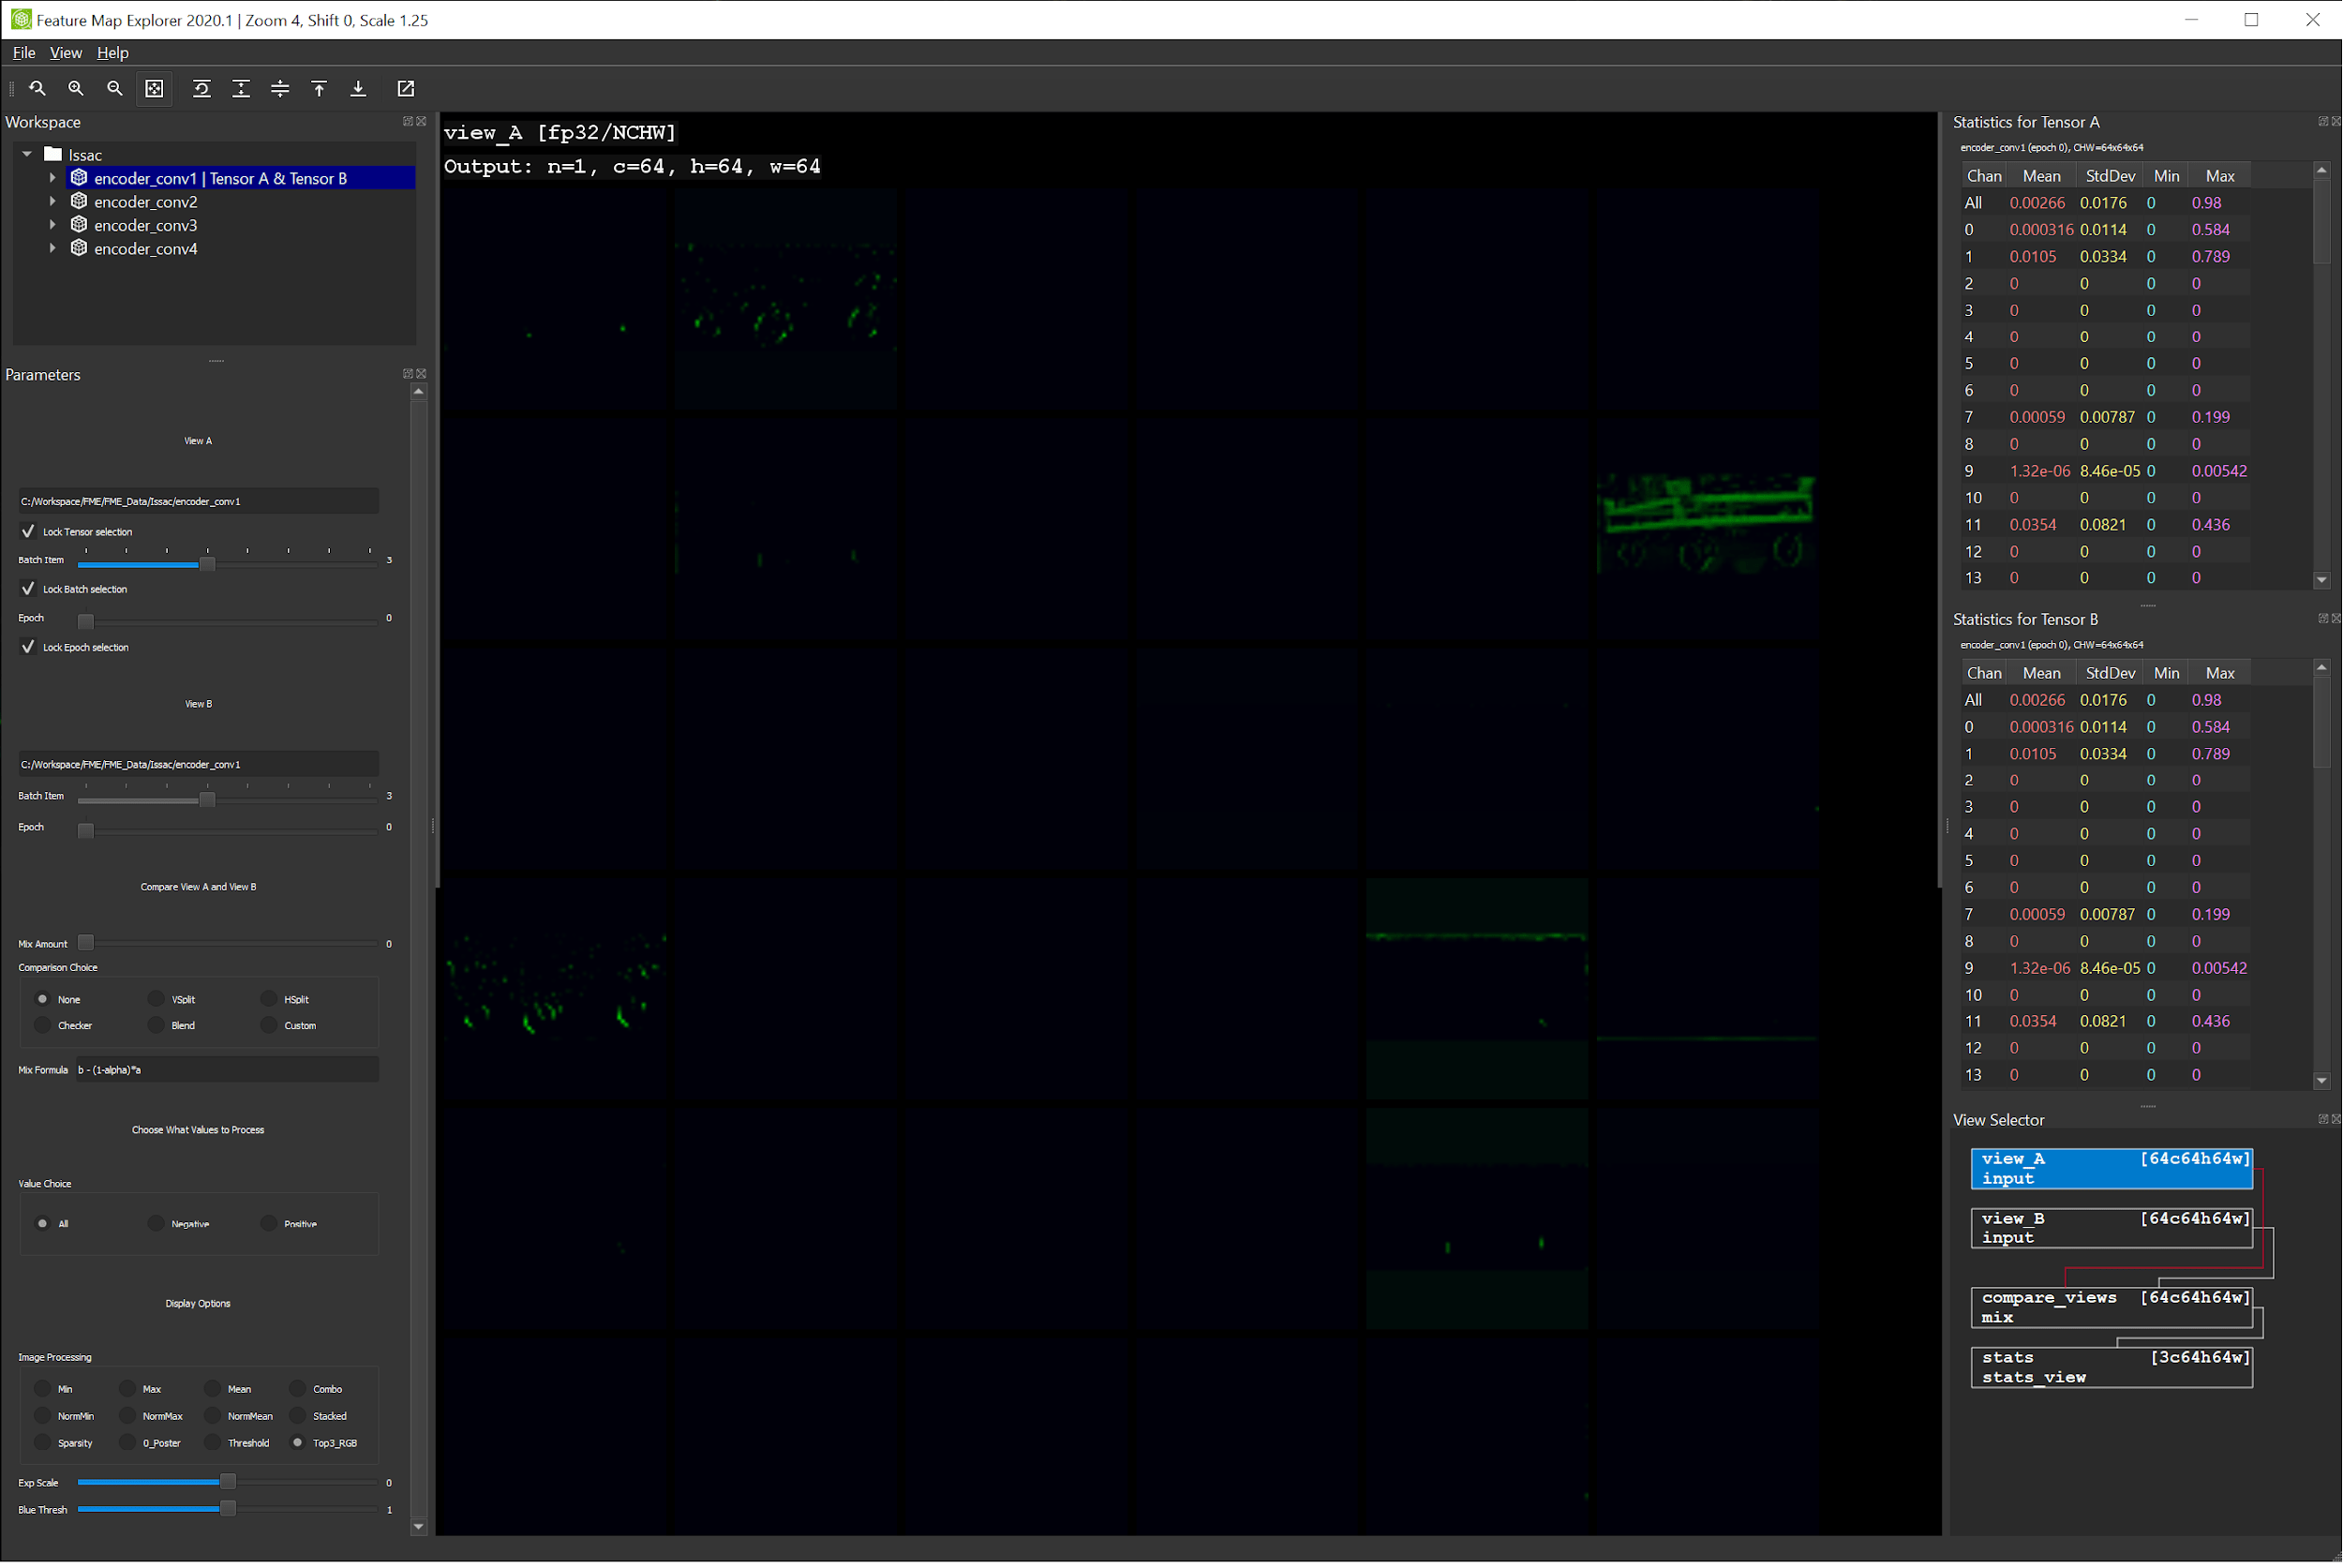2343x1568 pixels.
Task: Expand encoder_conv4 tree node
Action: point(53,248)
